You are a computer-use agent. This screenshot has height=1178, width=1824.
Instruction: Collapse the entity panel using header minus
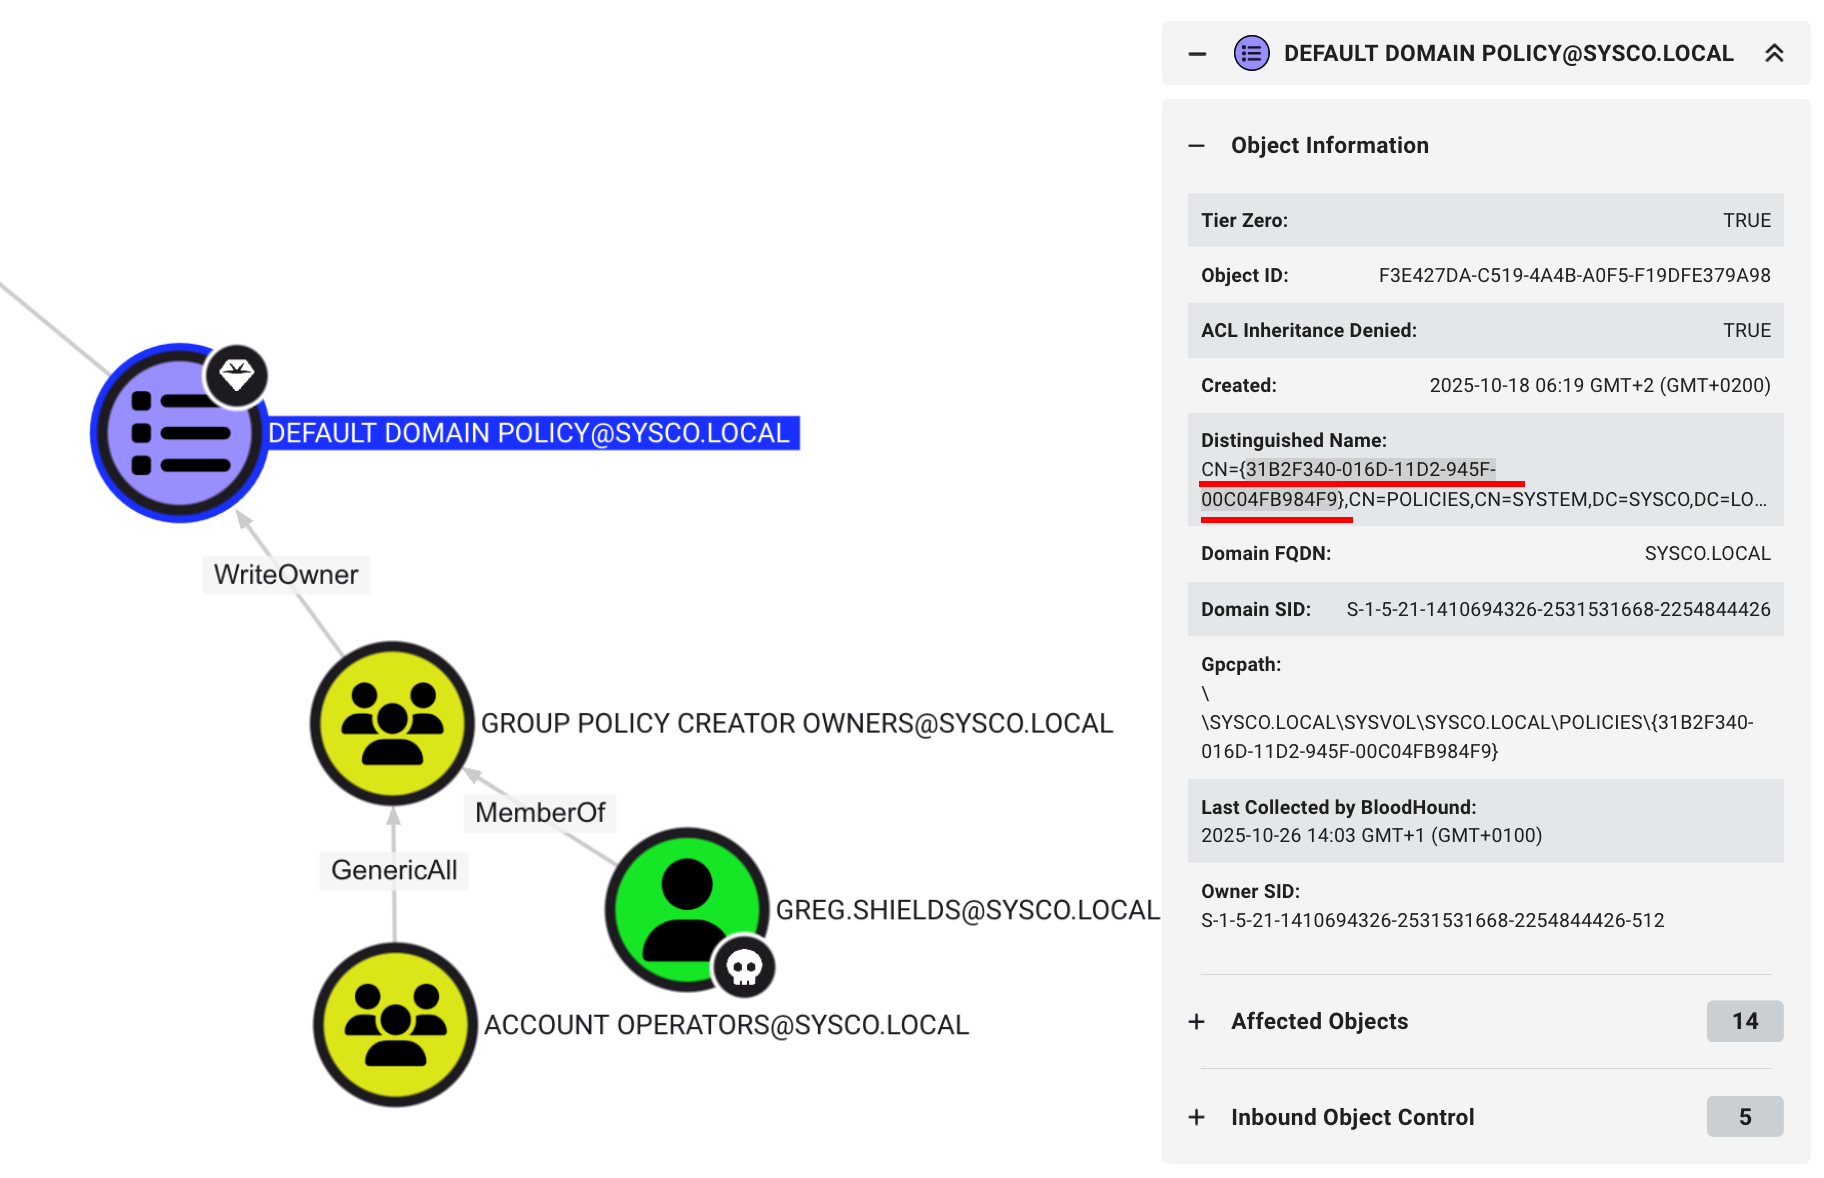click(x=1197, y=54)
